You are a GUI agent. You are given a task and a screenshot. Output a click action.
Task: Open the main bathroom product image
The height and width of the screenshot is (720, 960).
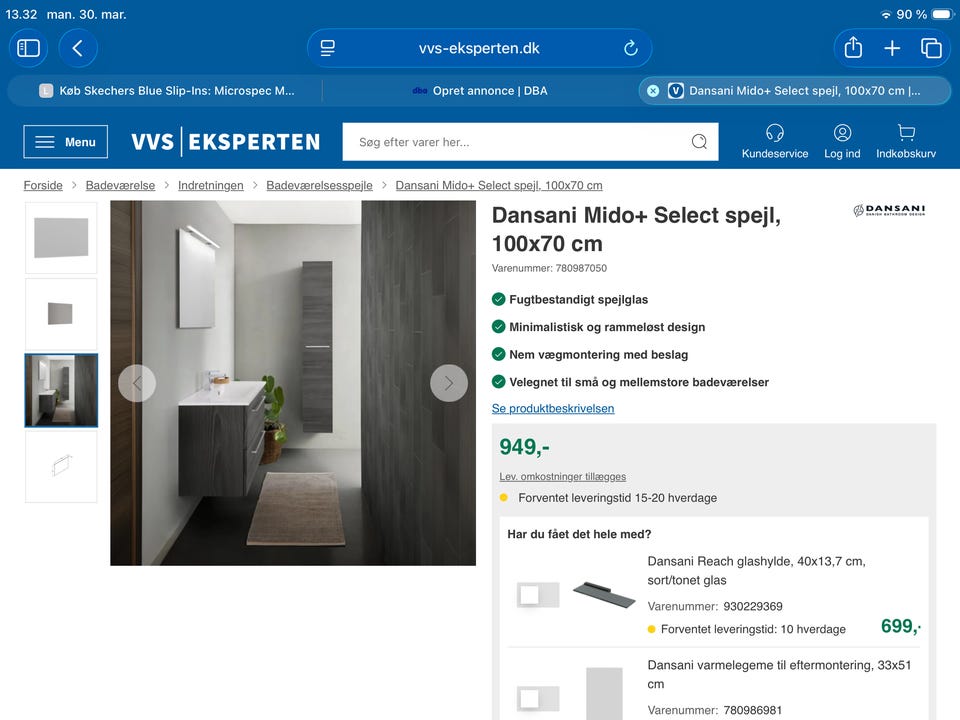point(293,383)
